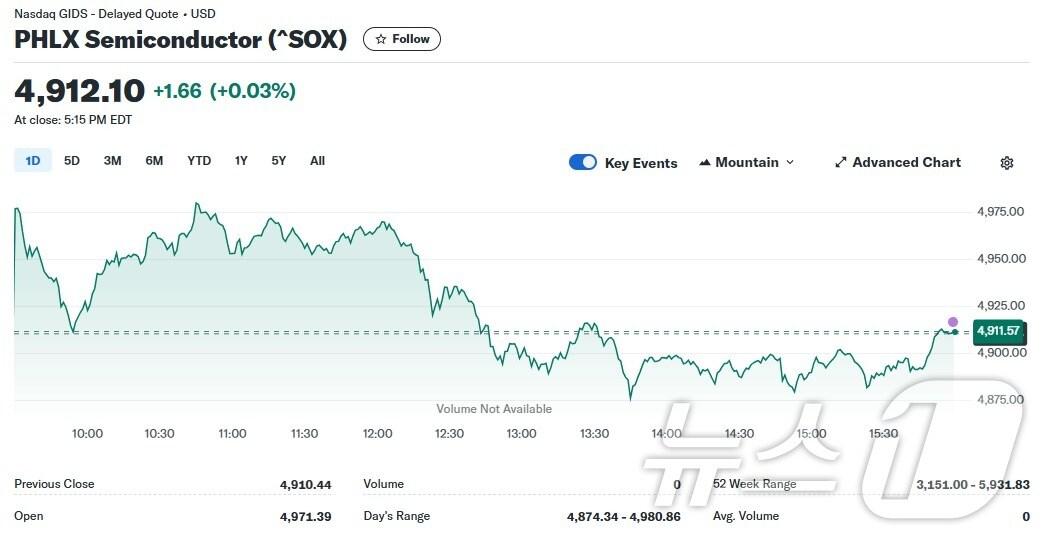Image resolution: width=1042 pixels, height=538 pixels.
Task: Click the Key Events label text
Action: [x=641, y=163]
